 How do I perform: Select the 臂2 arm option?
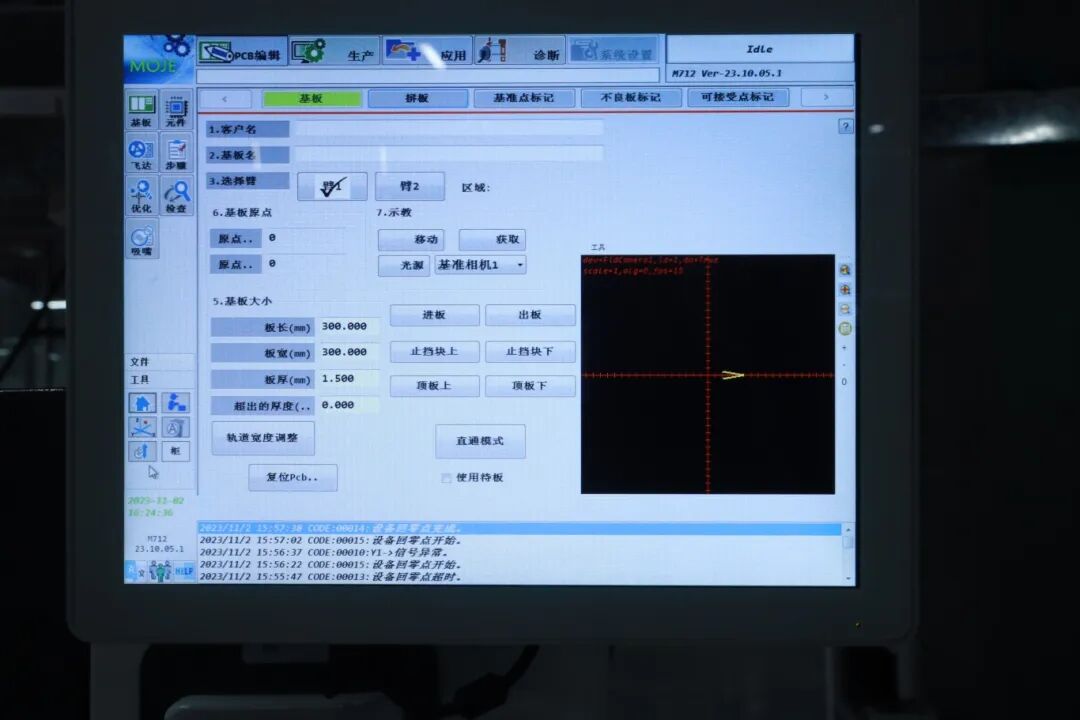point(407,187)
